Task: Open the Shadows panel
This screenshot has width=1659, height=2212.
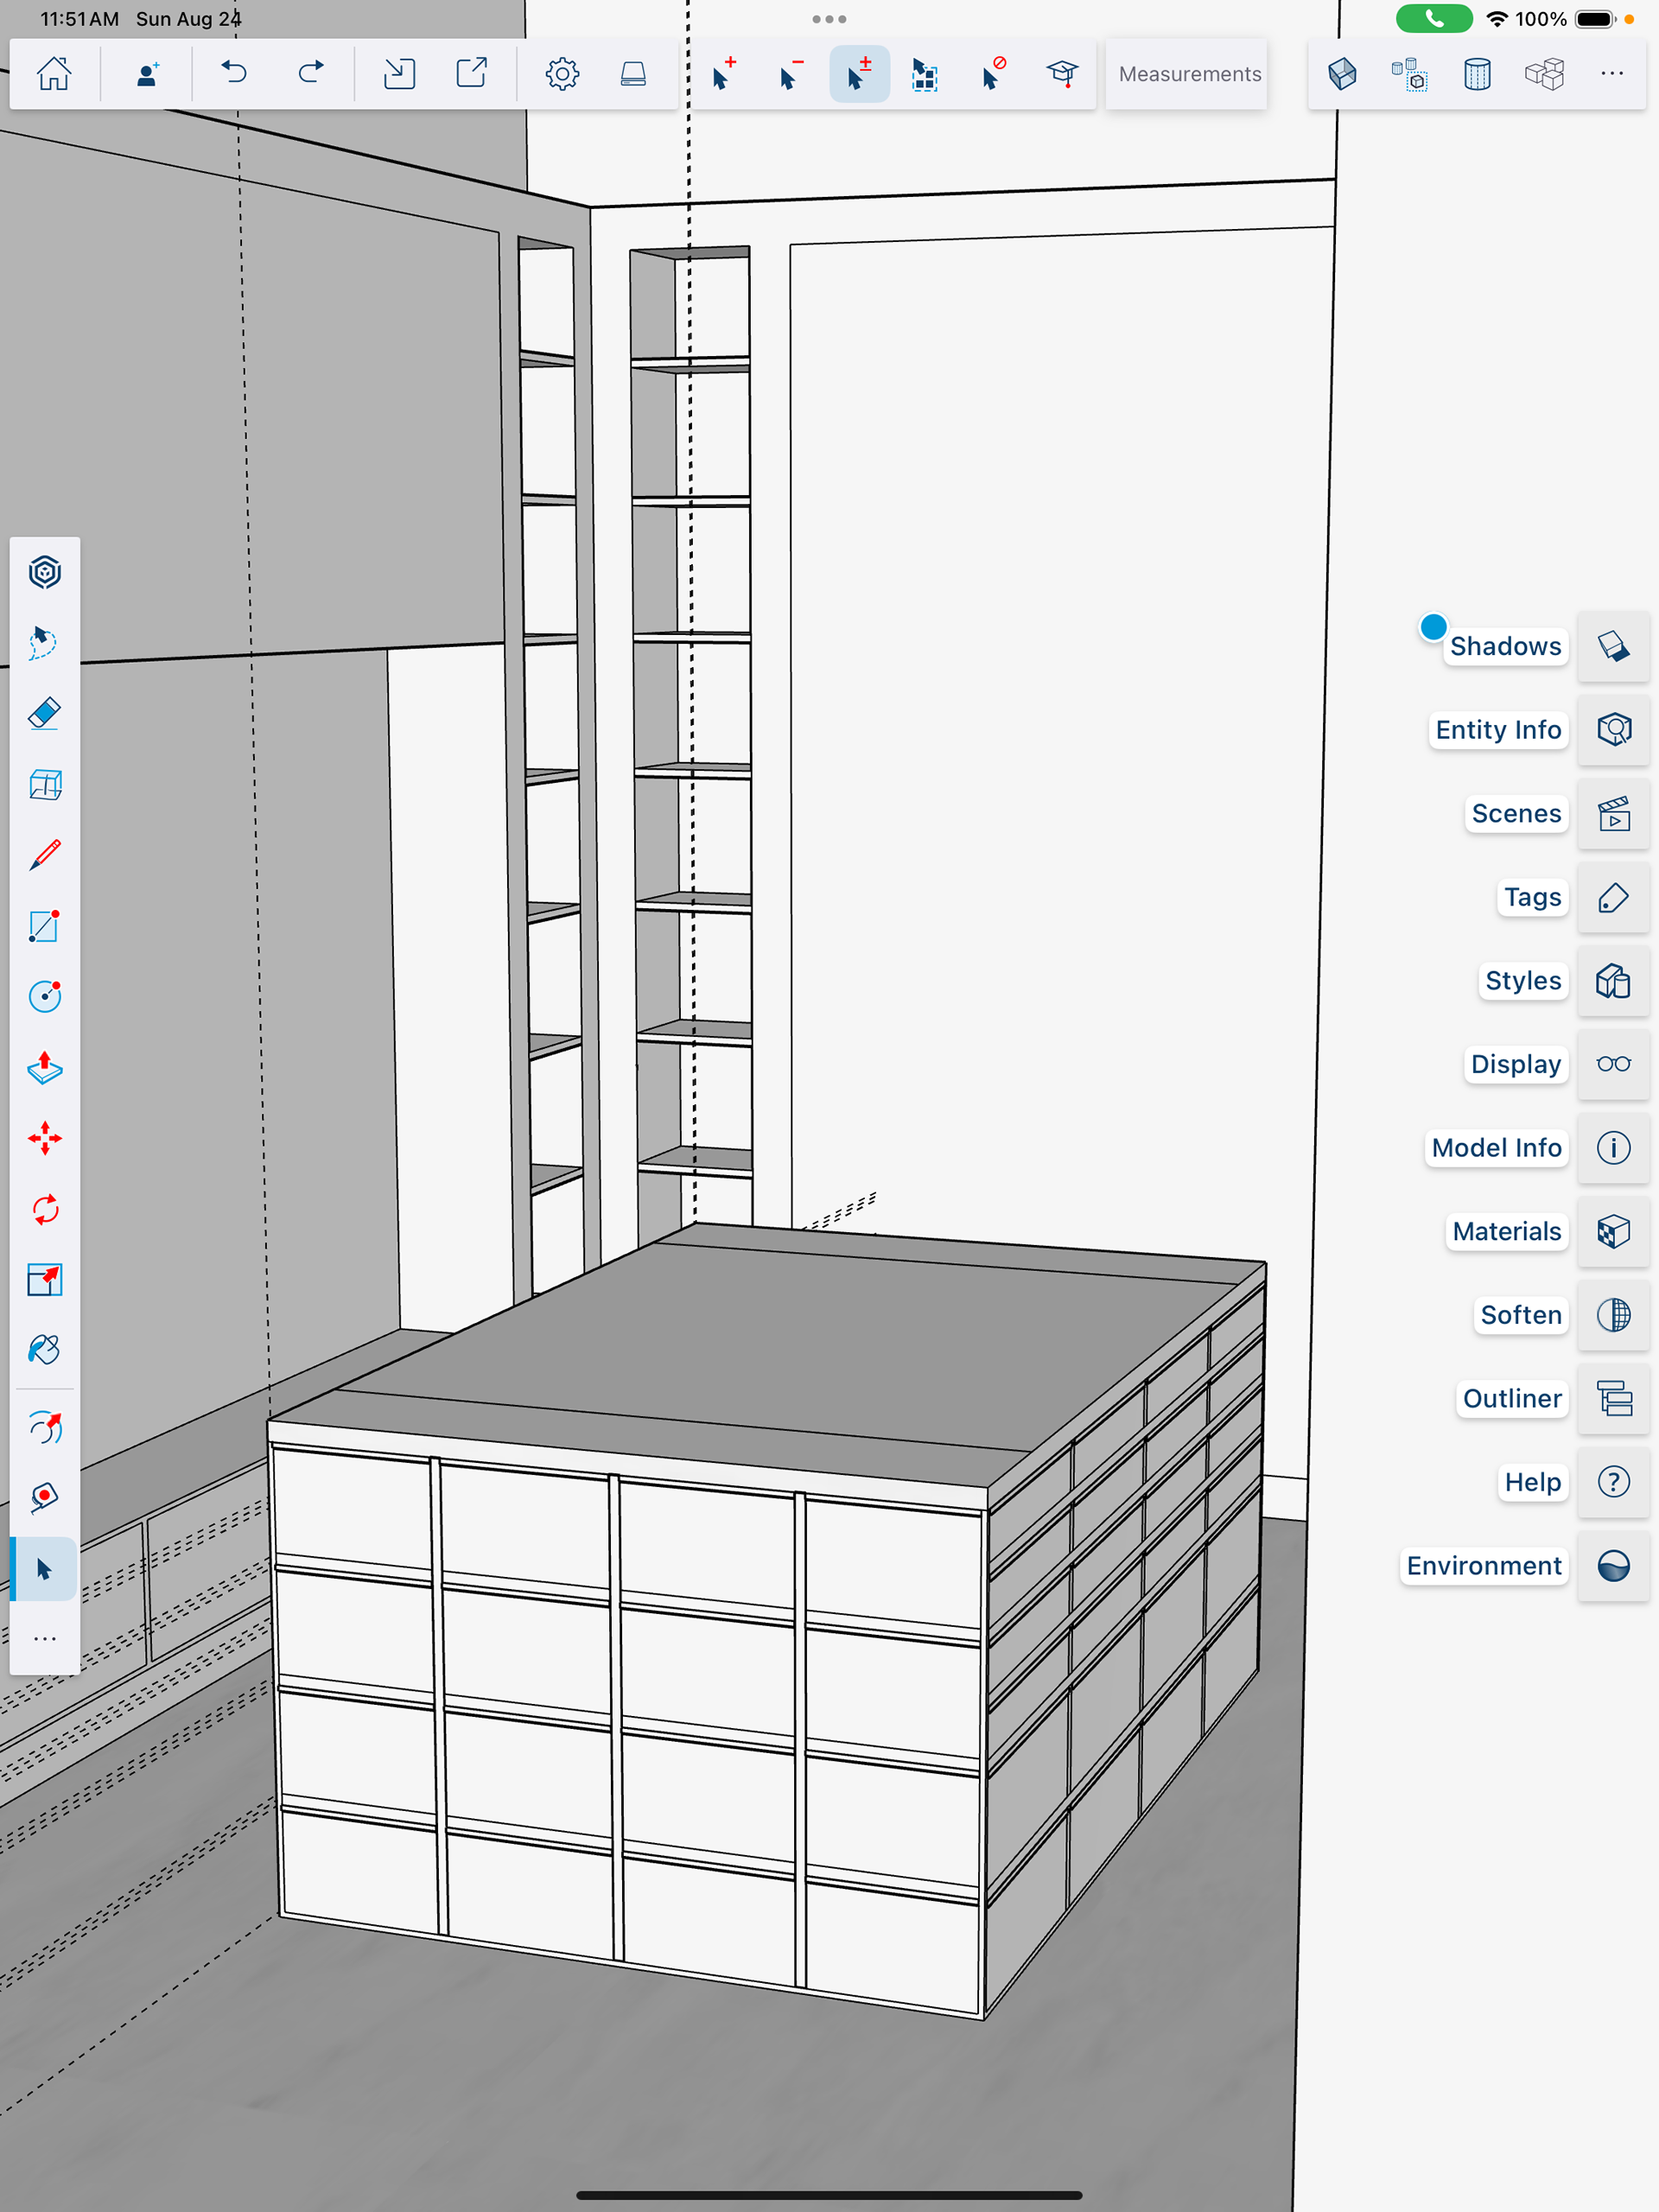Action: point(1613,646)
